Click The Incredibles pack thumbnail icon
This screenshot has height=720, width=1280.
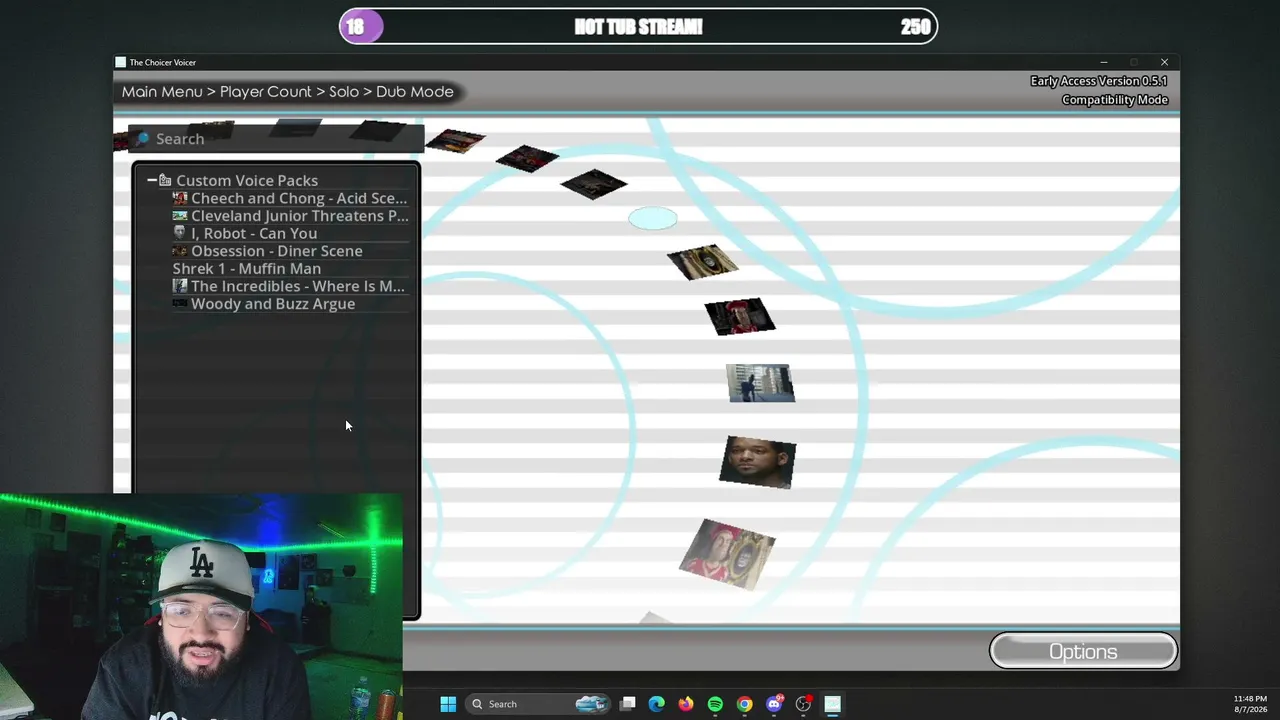180,286
